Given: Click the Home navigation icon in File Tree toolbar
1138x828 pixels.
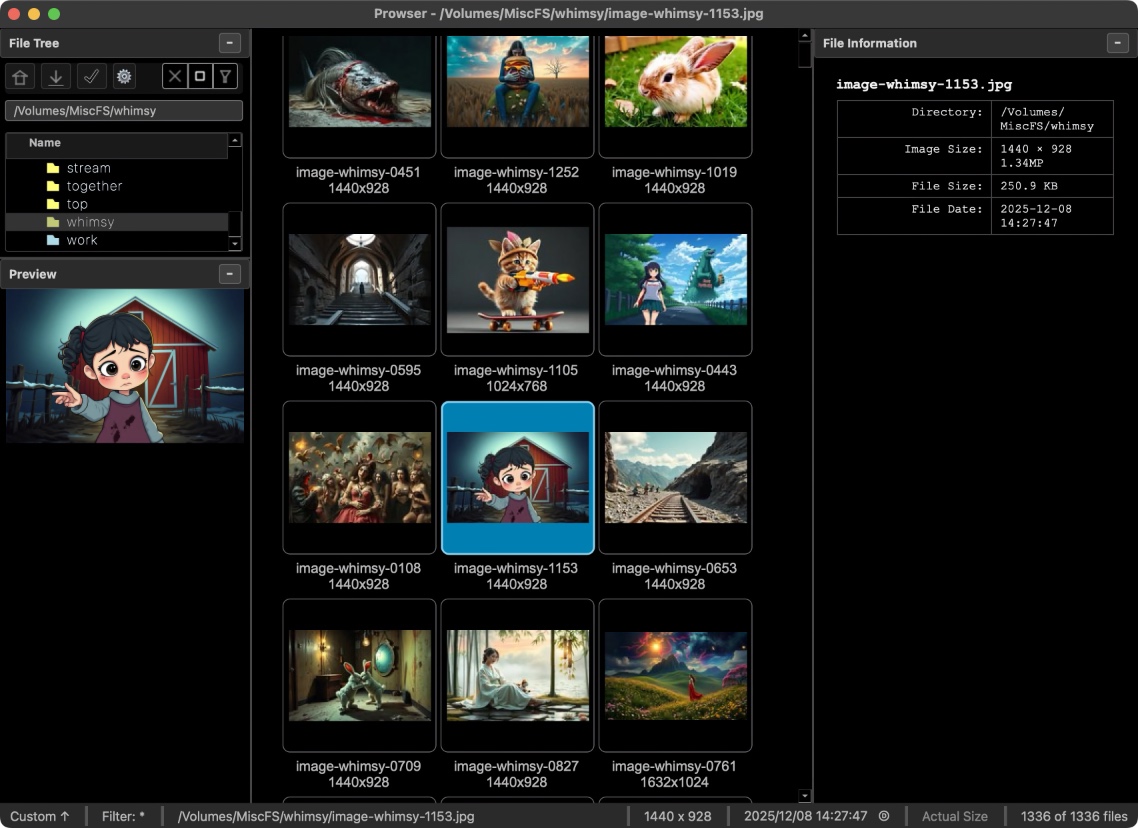Looking at the screenshot, I should click(19, 76).
